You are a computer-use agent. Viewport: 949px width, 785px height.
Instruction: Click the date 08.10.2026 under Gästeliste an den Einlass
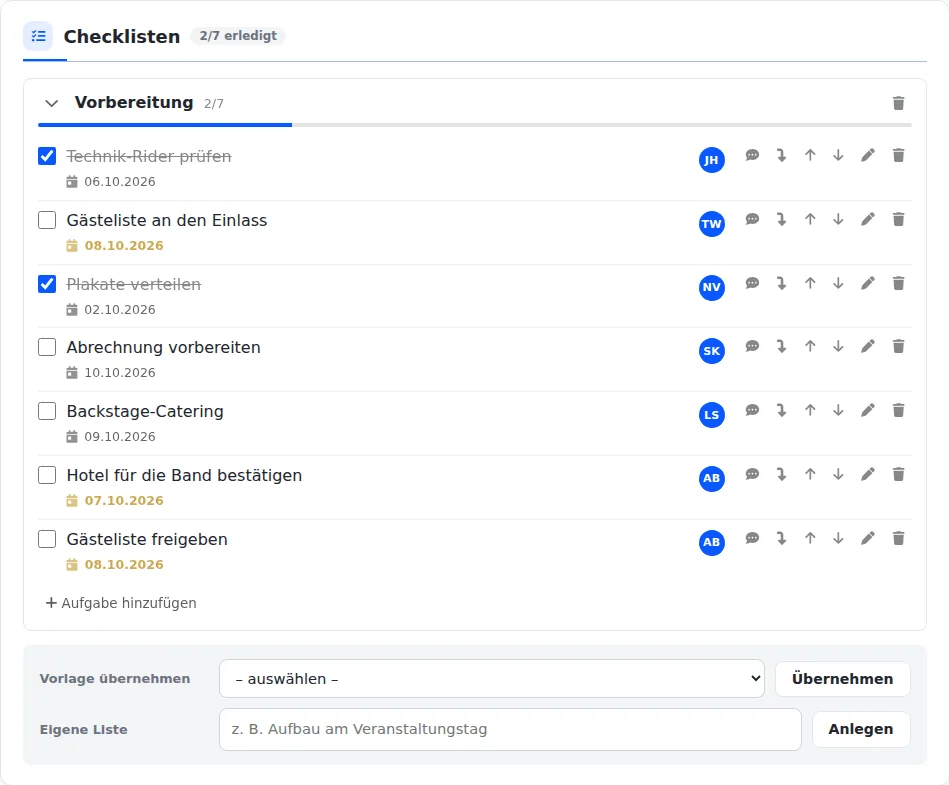point(124,246)
